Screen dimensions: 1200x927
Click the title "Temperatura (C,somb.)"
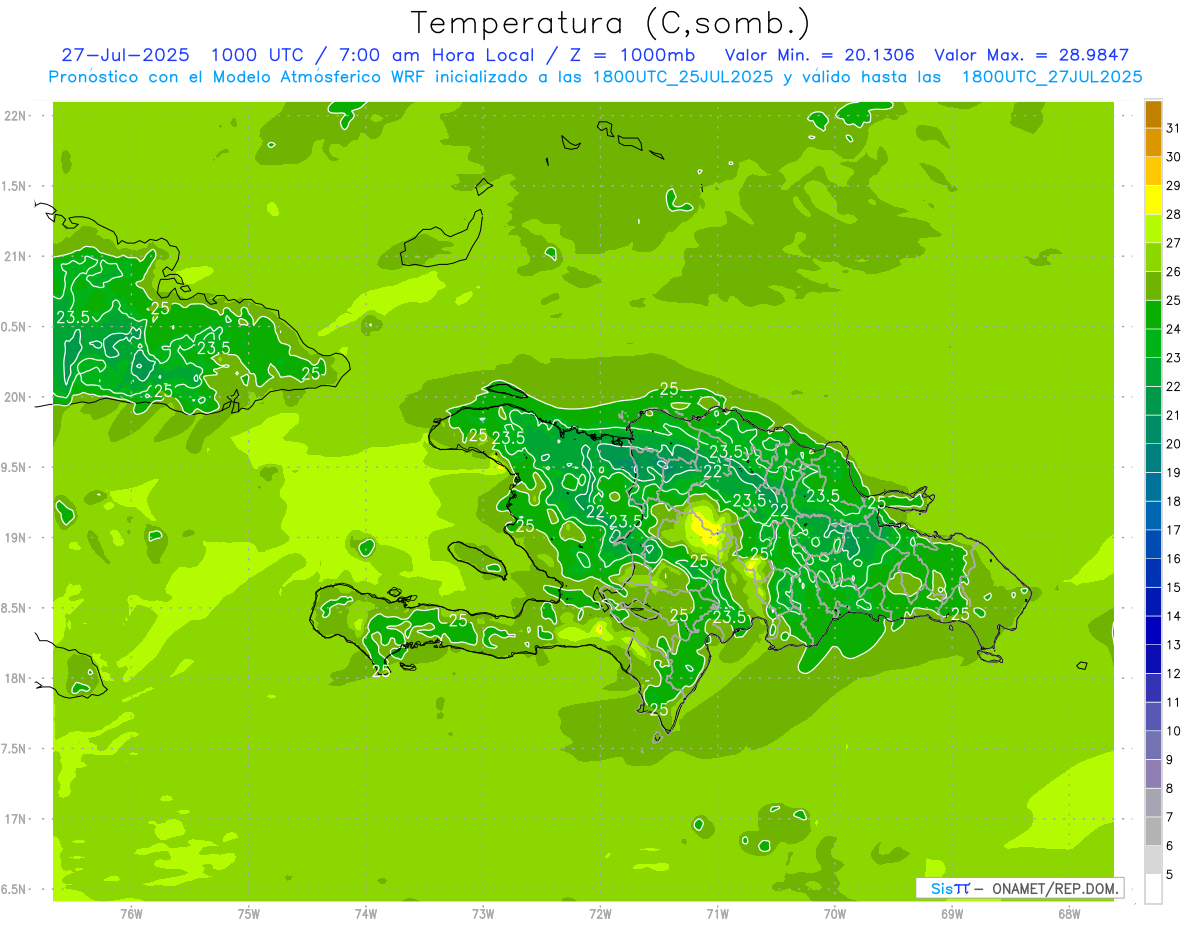pos(610,23)
